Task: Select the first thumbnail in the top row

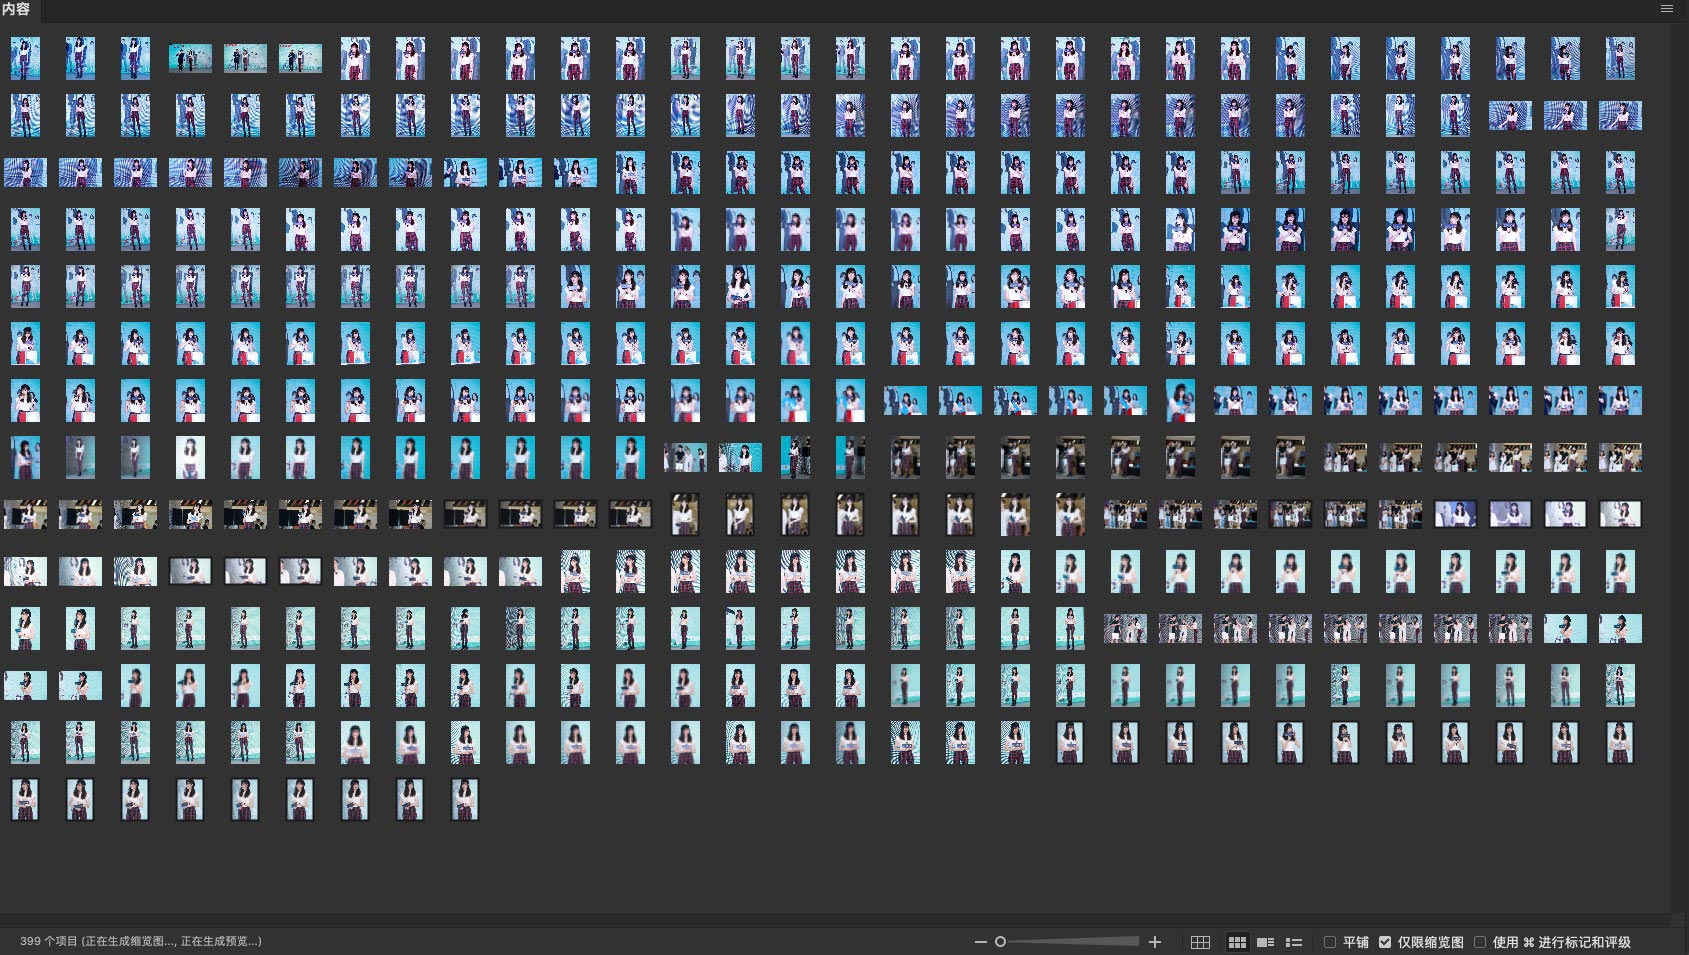Action: (25, 58)
